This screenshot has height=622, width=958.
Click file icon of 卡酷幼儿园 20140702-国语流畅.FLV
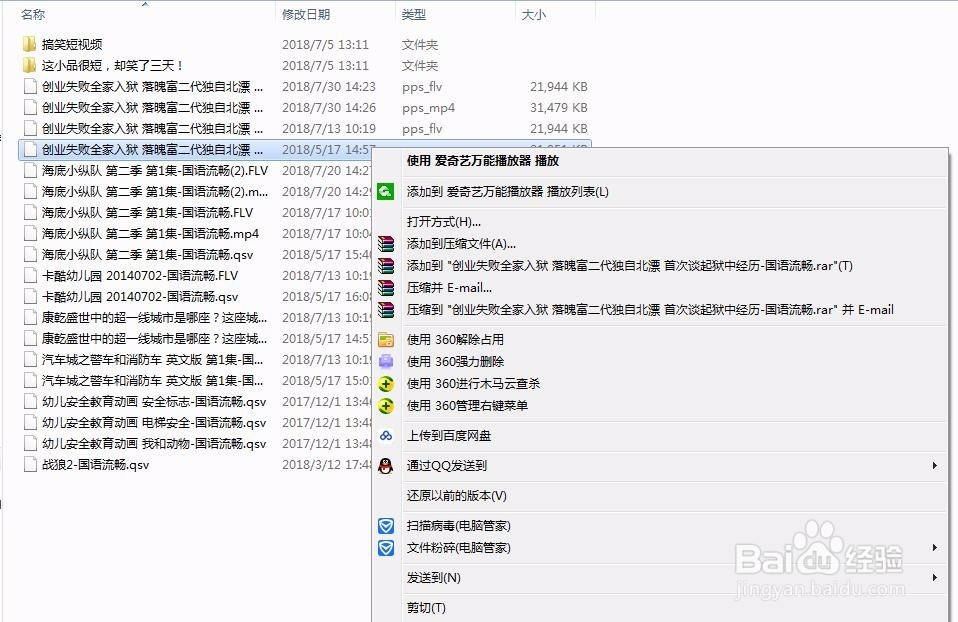(30, 276)
